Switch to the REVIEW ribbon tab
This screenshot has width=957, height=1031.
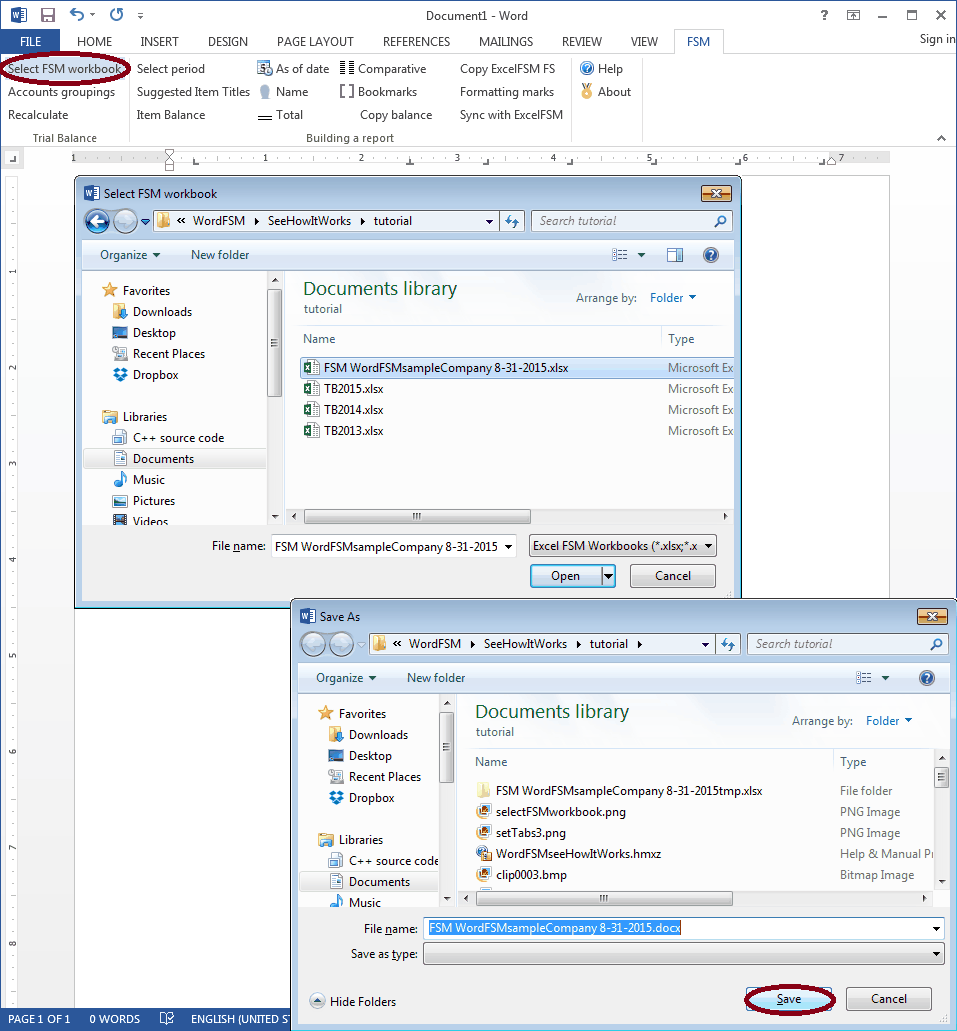[x=581, y=41]
